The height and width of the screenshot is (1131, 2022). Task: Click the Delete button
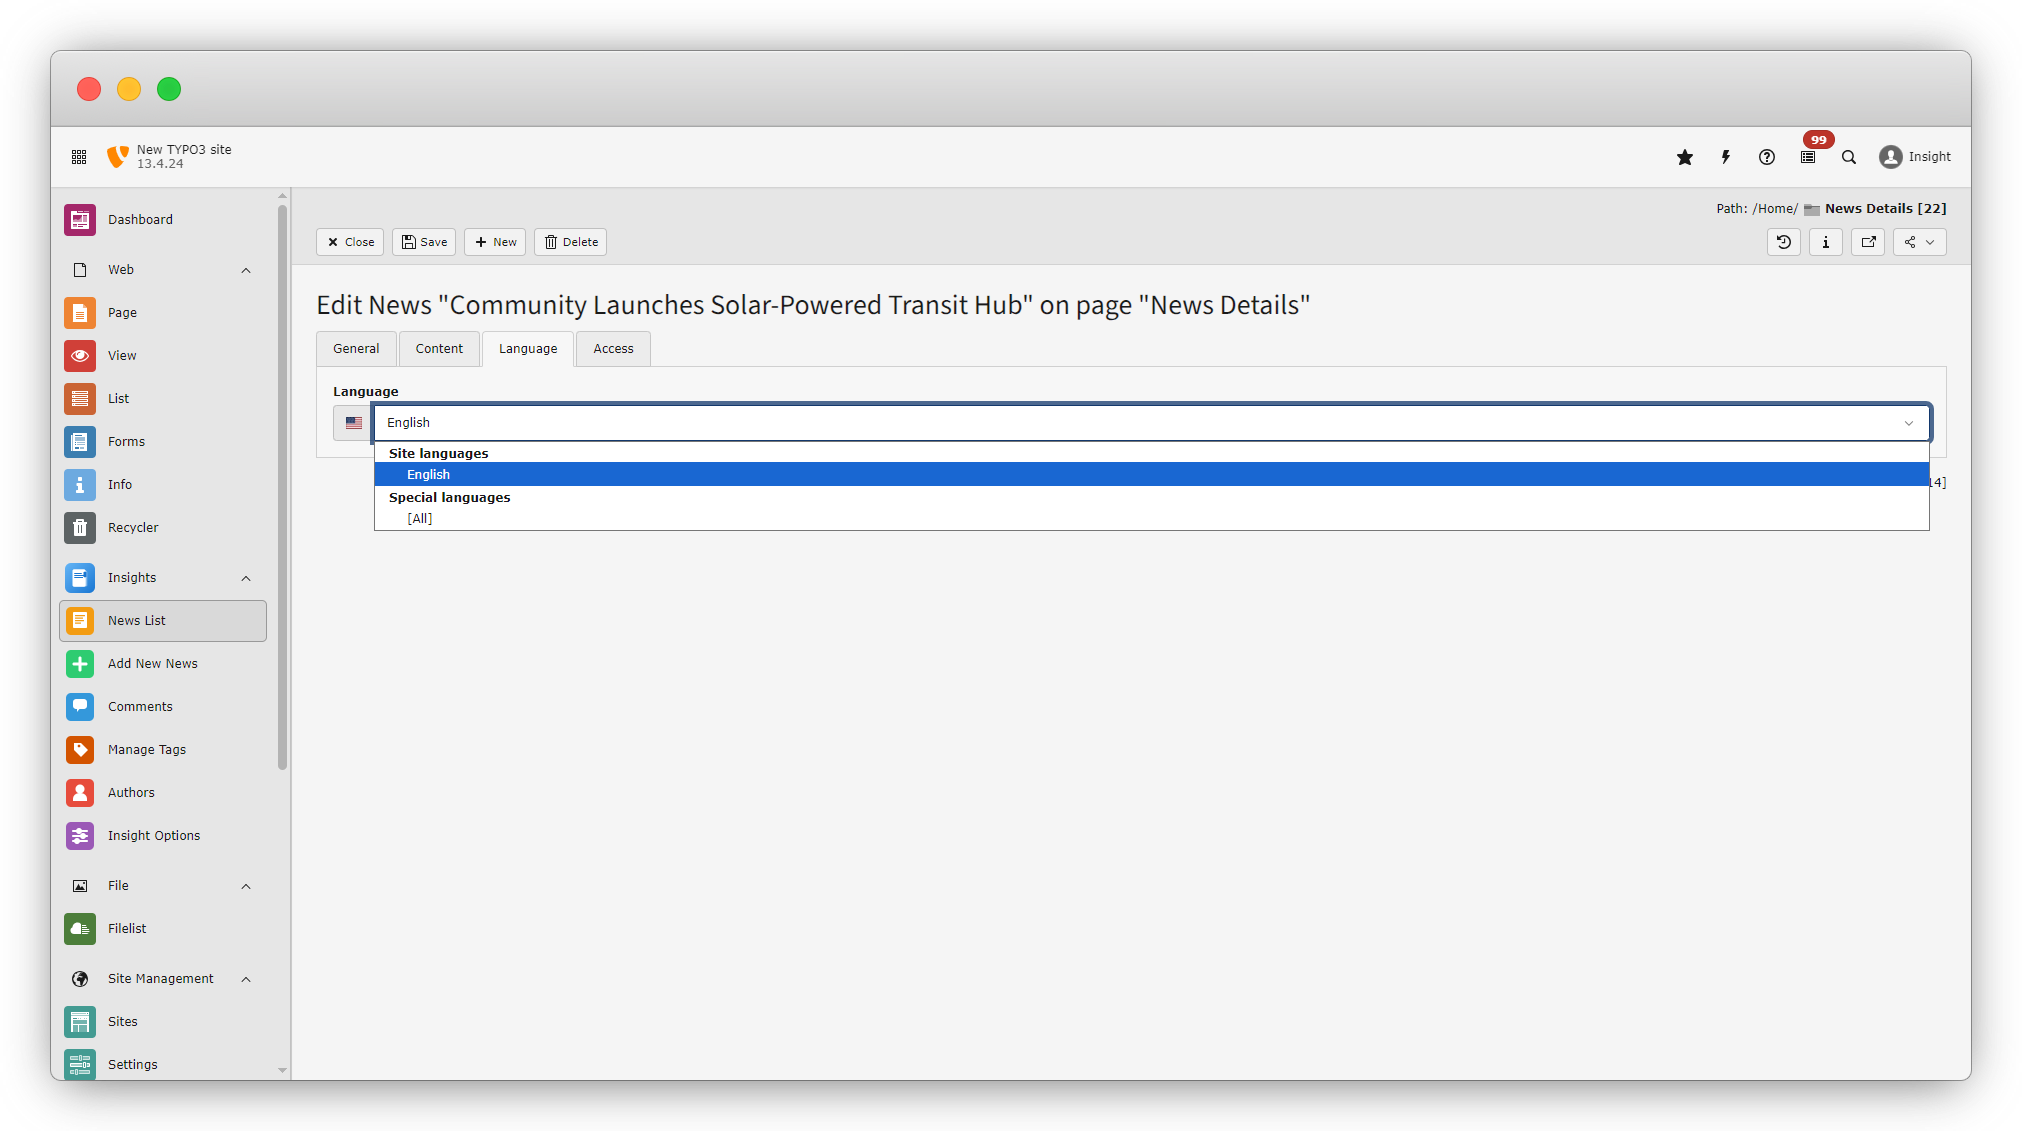click(x=570, y=242)
